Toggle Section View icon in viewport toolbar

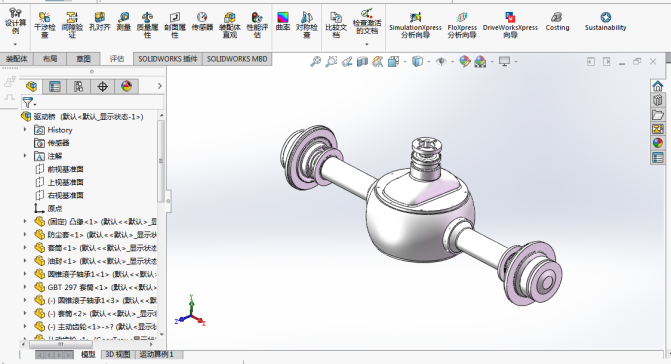click(362, 62)
